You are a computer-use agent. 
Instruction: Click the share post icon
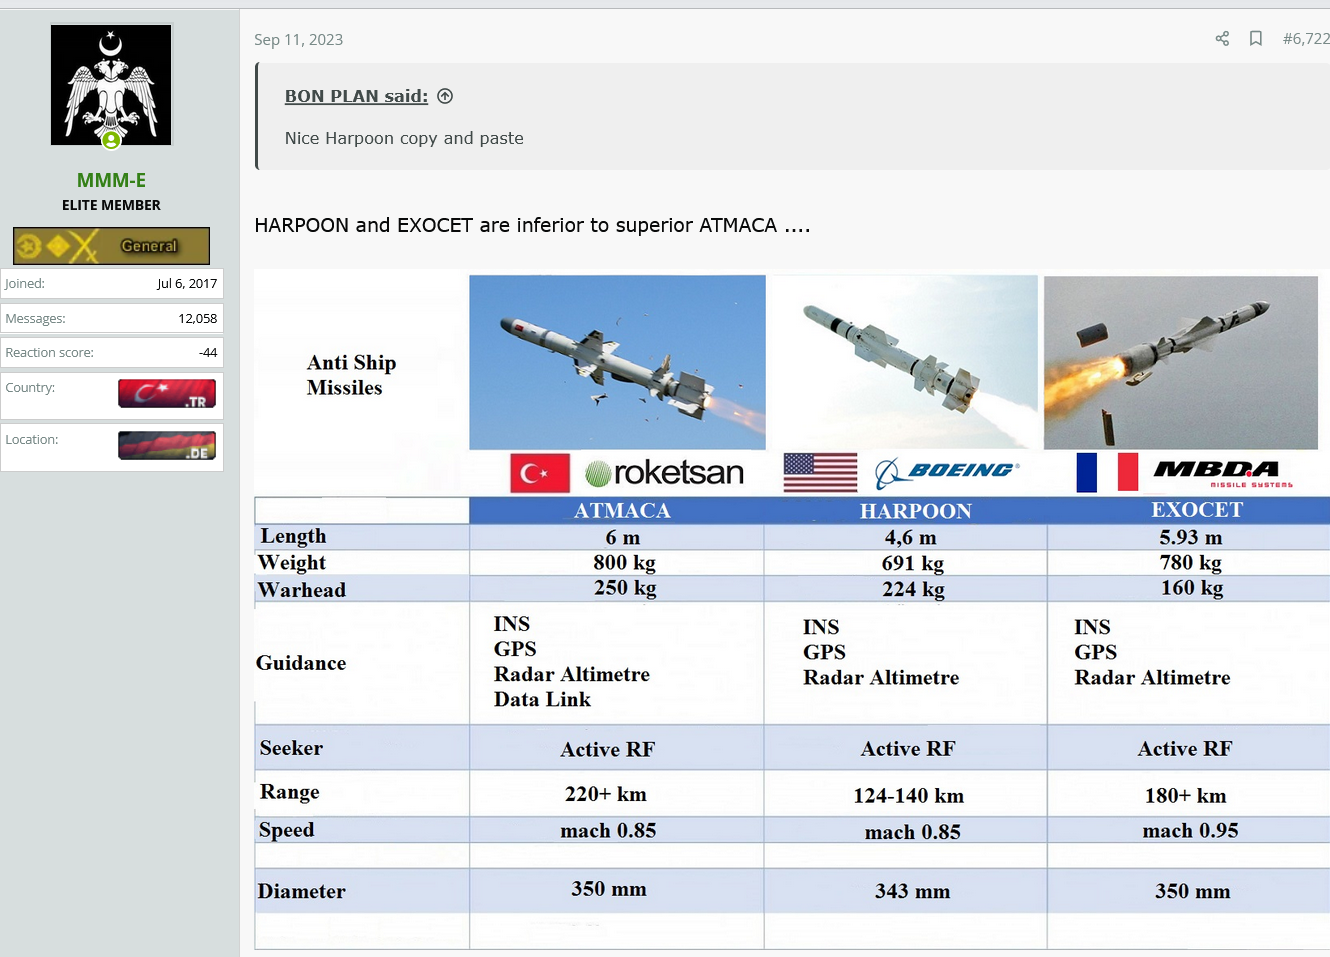(x=1222, y=39)
